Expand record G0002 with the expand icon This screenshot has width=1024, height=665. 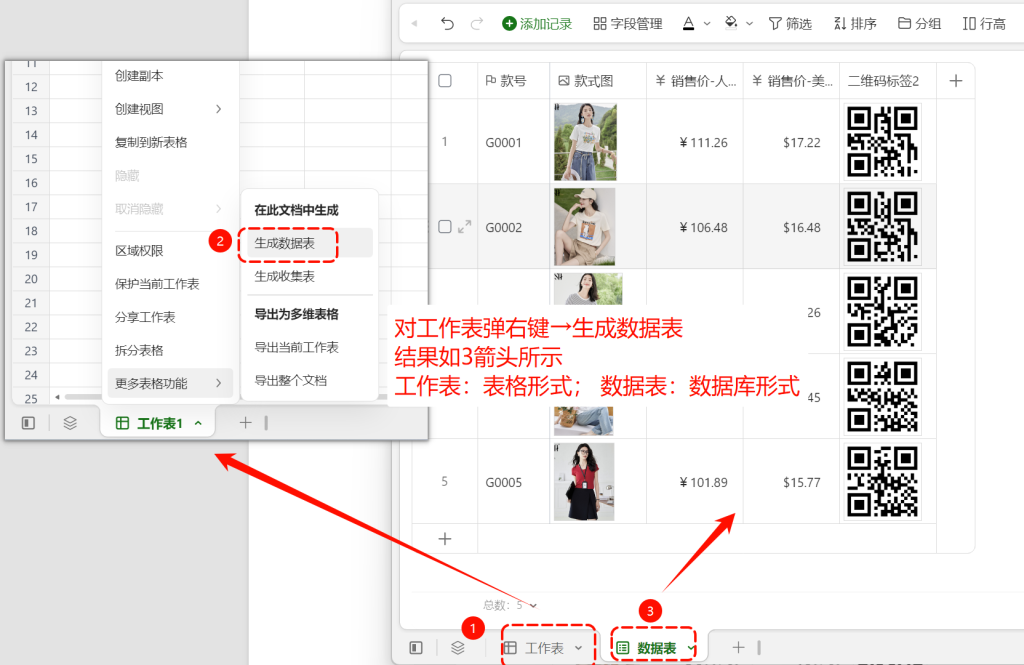[x=464, y=227]
